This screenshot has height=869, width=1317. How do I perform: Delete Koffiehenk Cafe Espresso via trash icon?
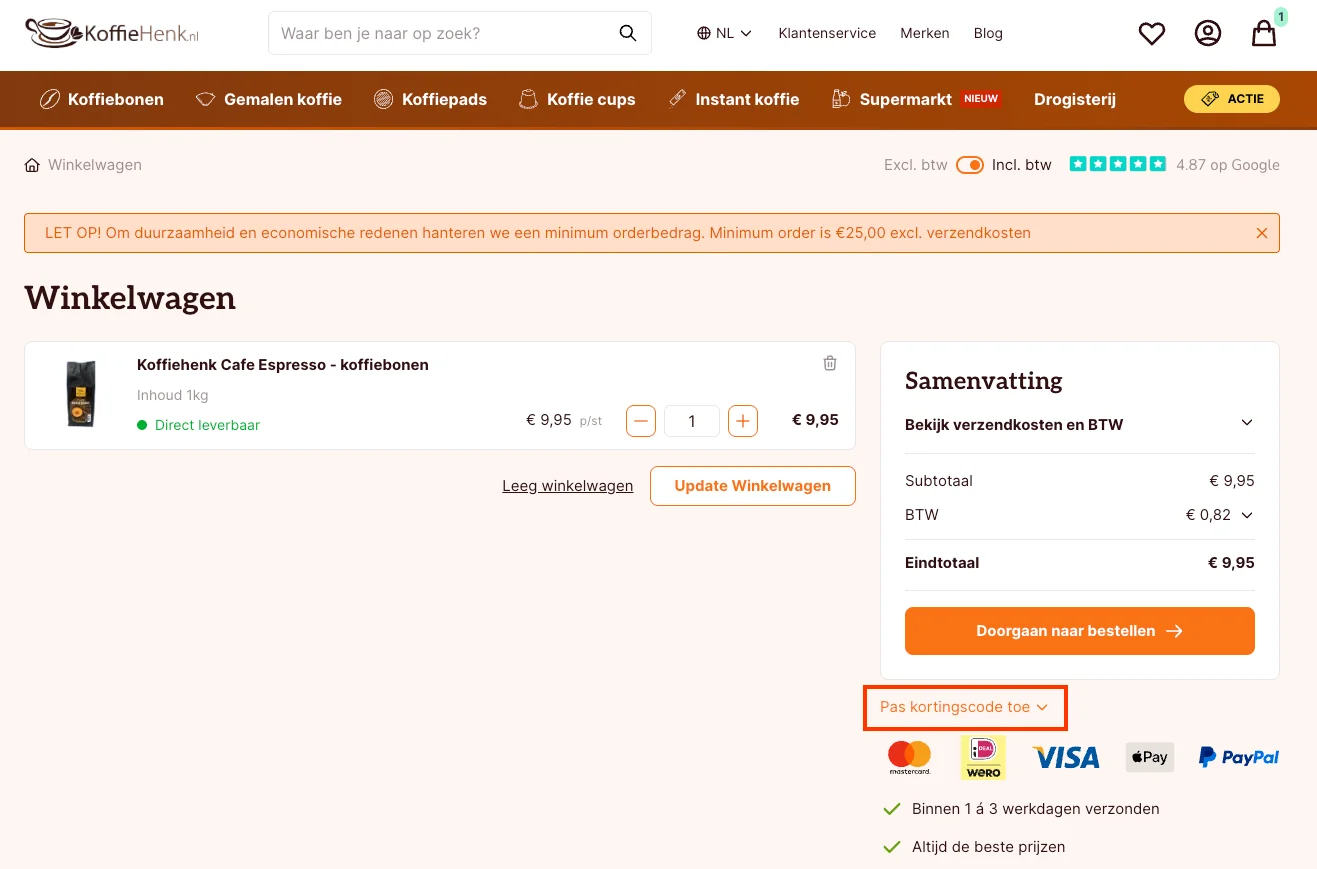[x=830, y=363]
